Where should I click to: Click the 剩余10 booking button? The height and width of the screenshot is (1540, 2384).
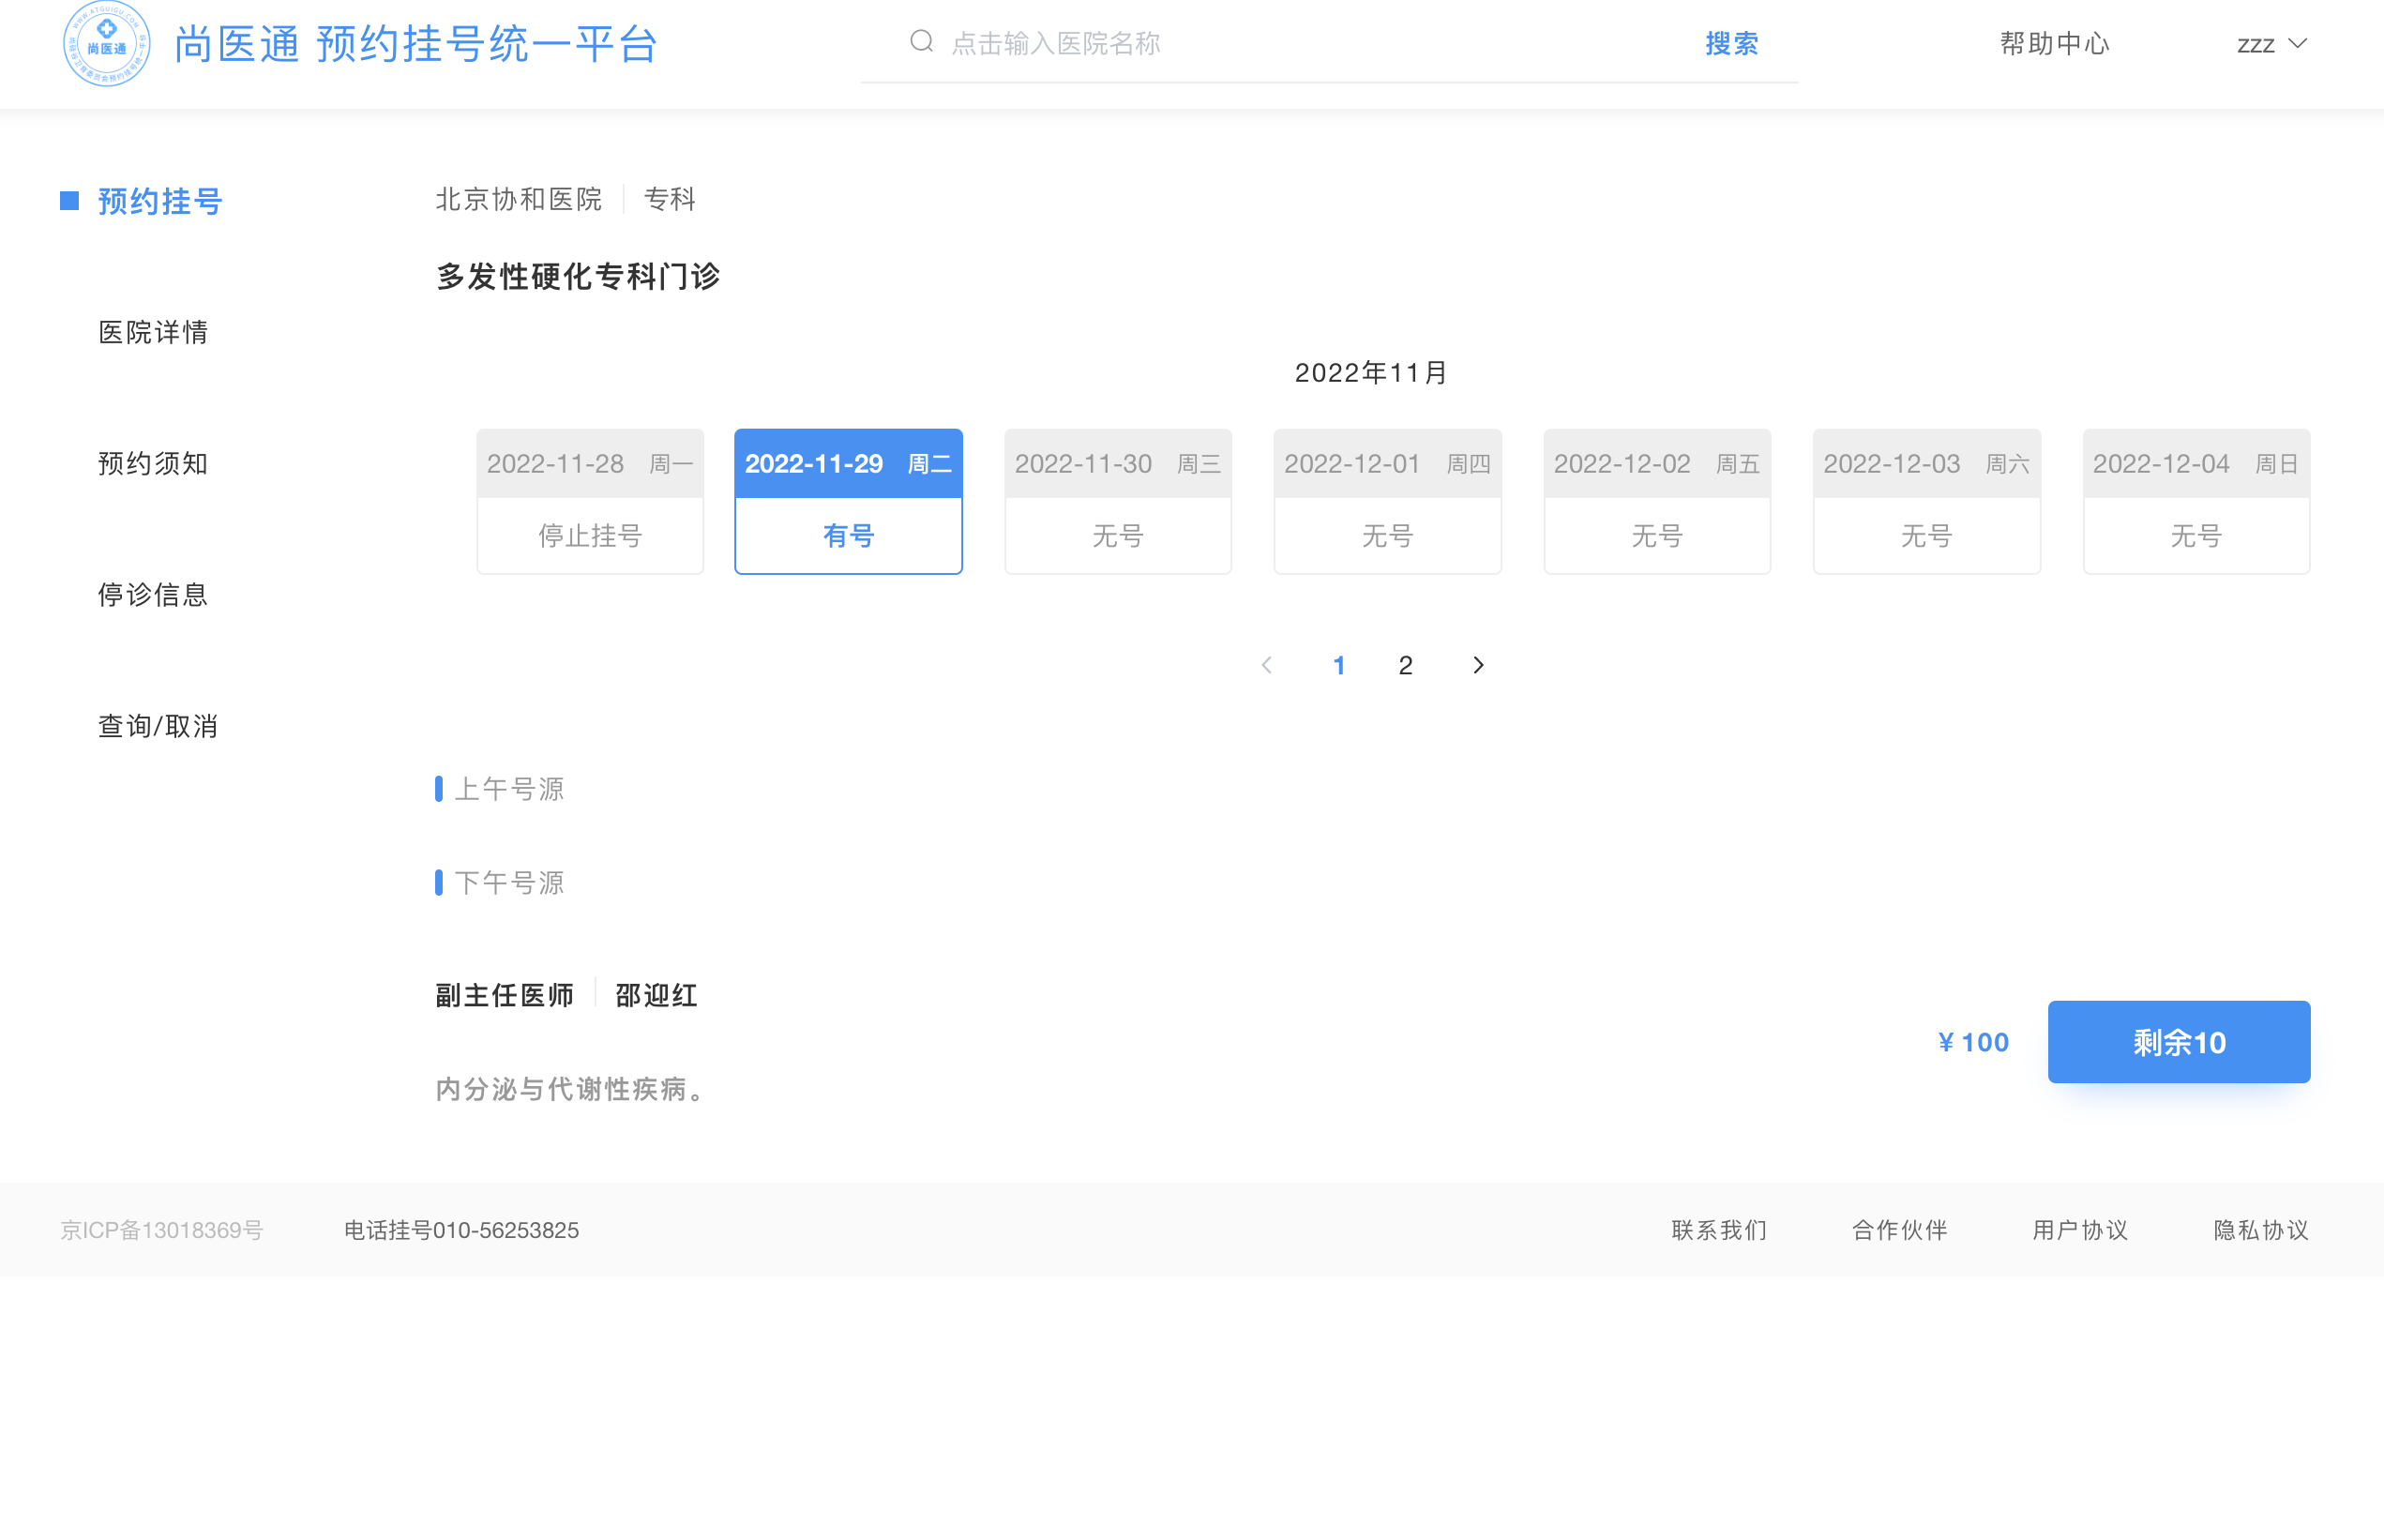2179,1042
